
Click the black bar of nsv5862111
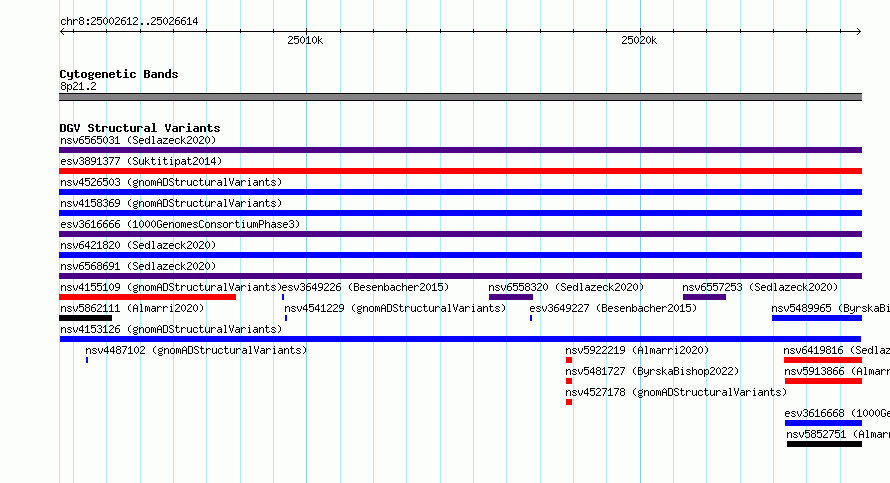click(x=86, y=318)
